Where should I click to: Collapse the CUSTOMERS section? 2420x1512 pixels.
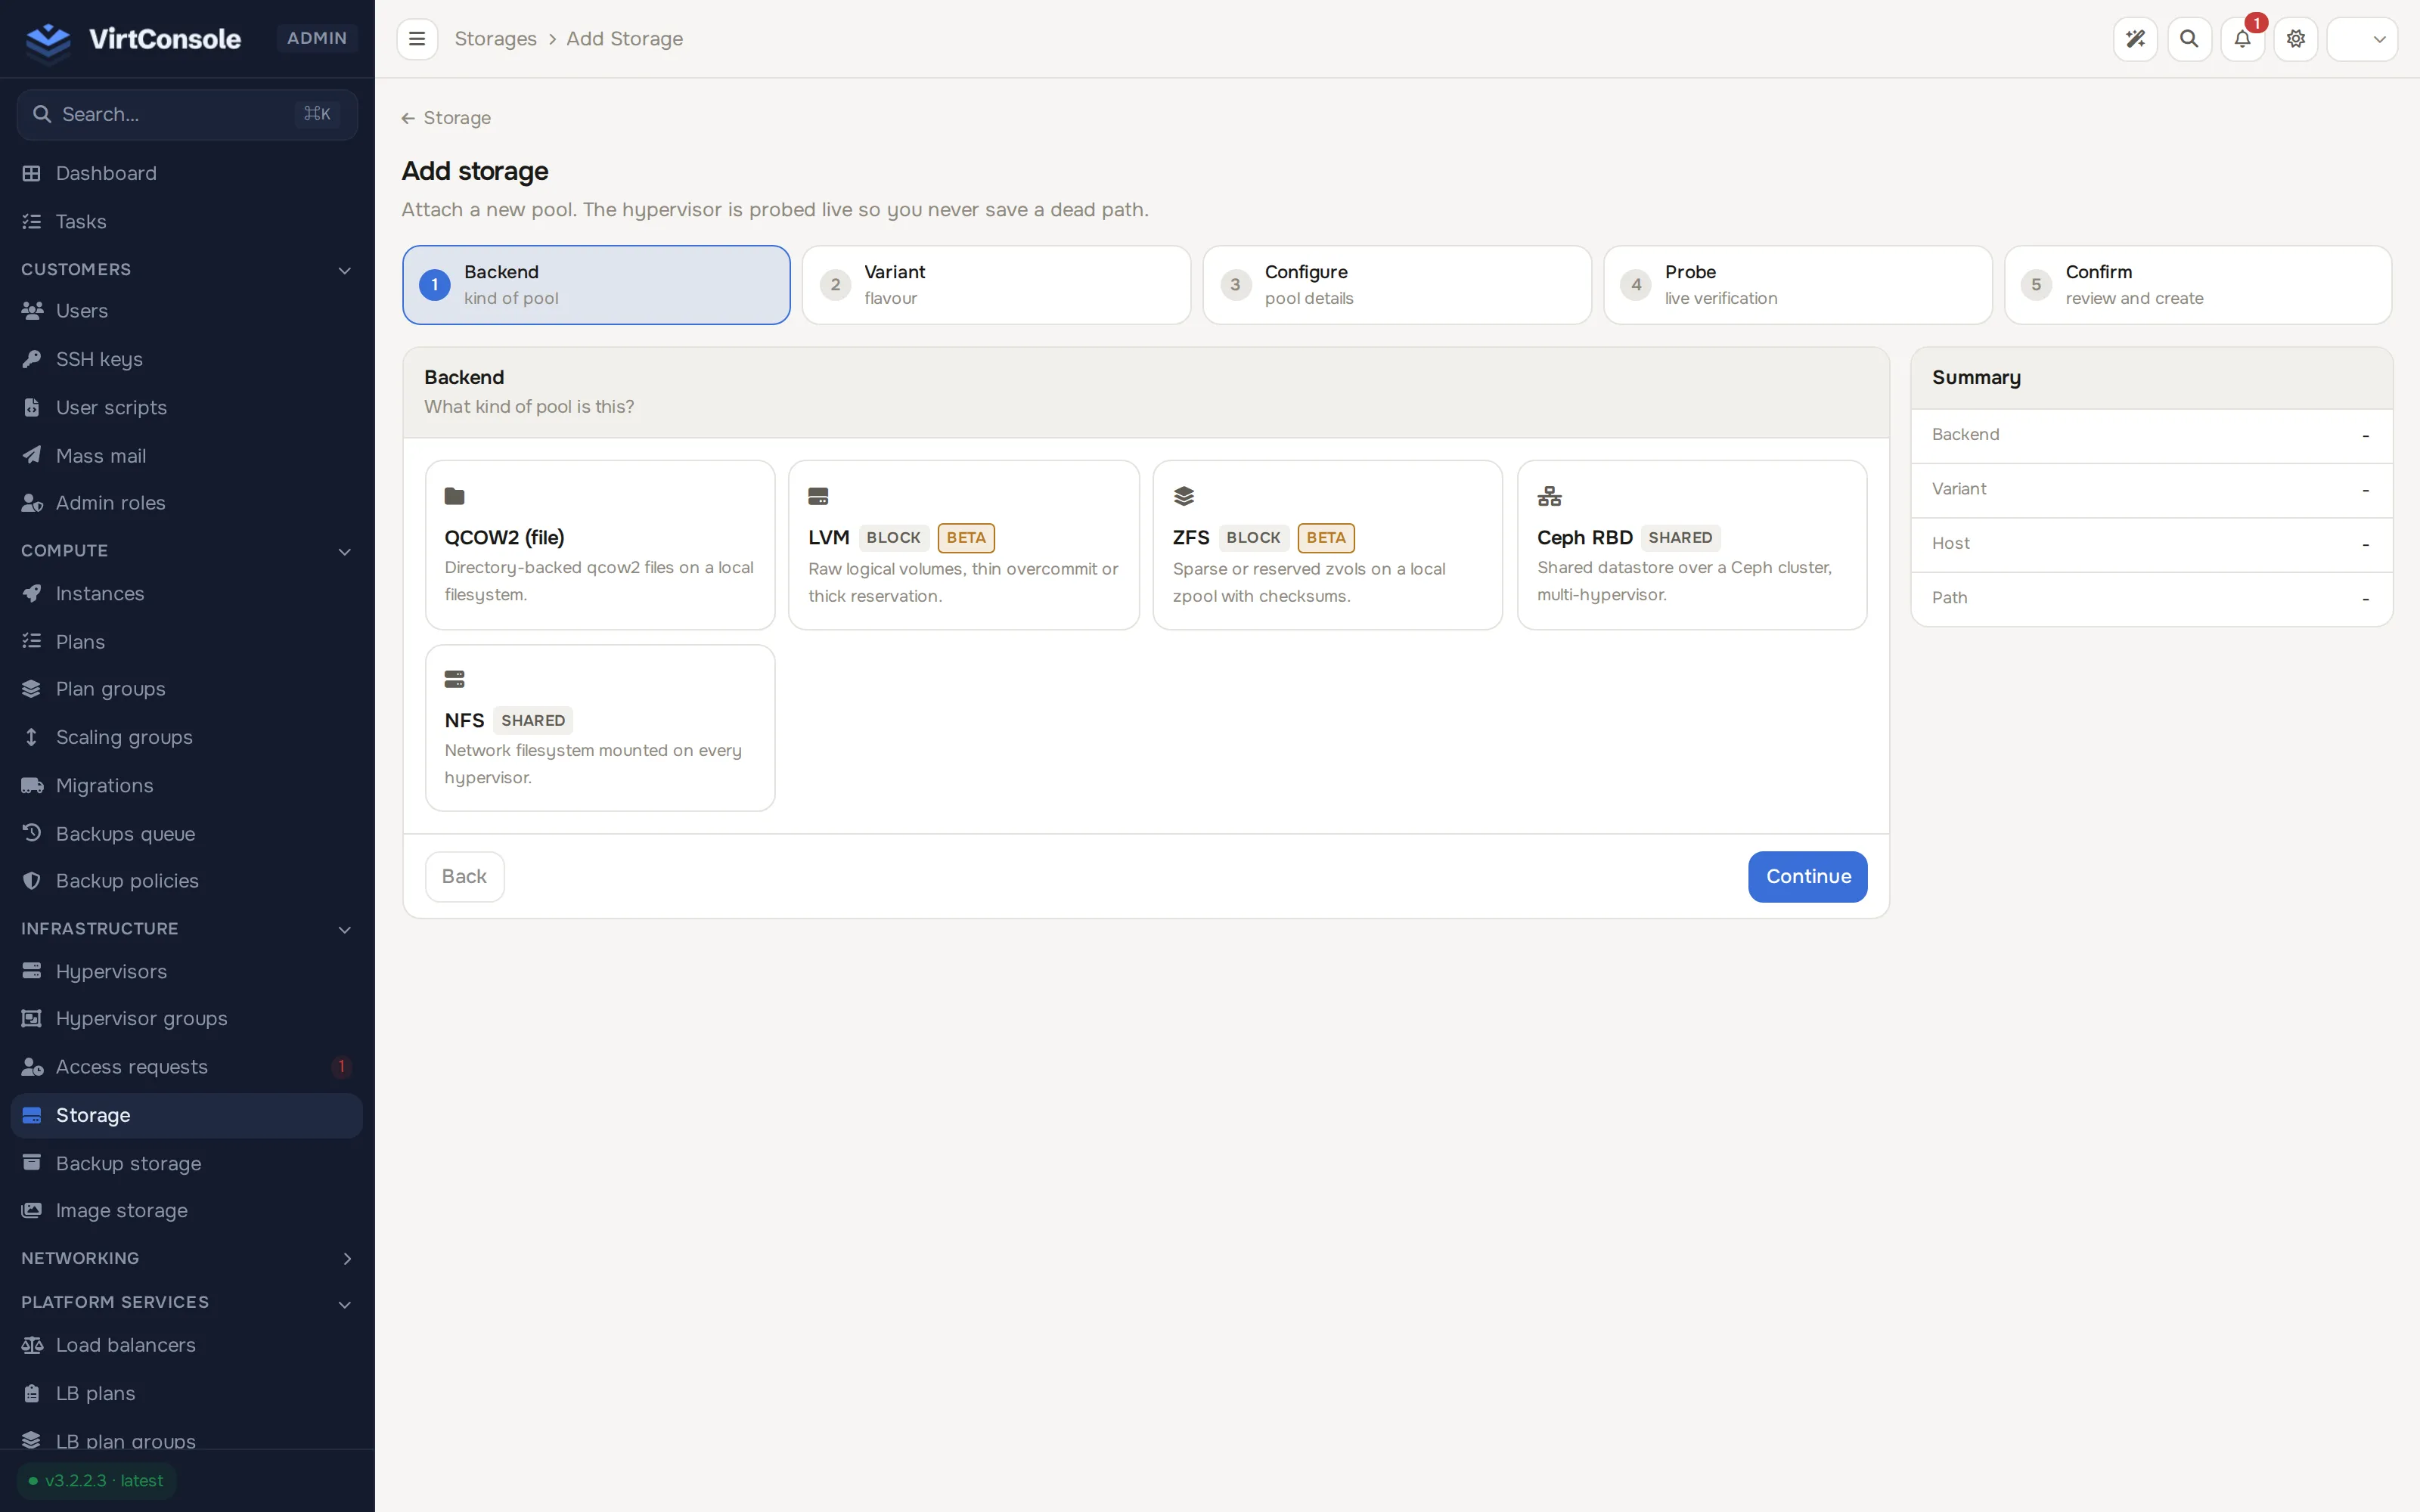point(187,270)
